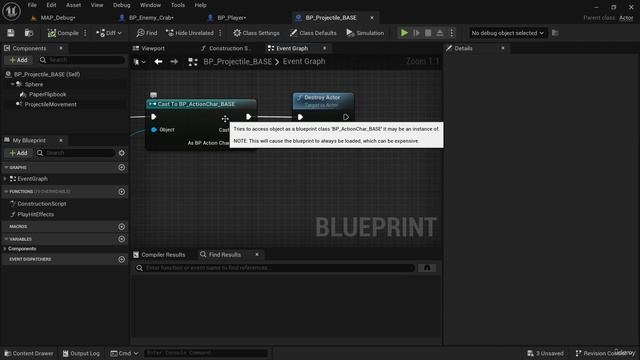Open Class Settings
Viewport: 640px width, 360px height.
pyautogui.click(x=256, y=33)
